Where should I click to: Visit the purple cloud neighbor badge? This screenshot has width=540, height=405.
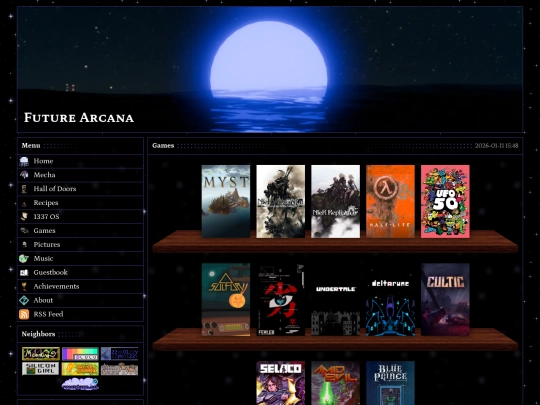coord(80,384)
